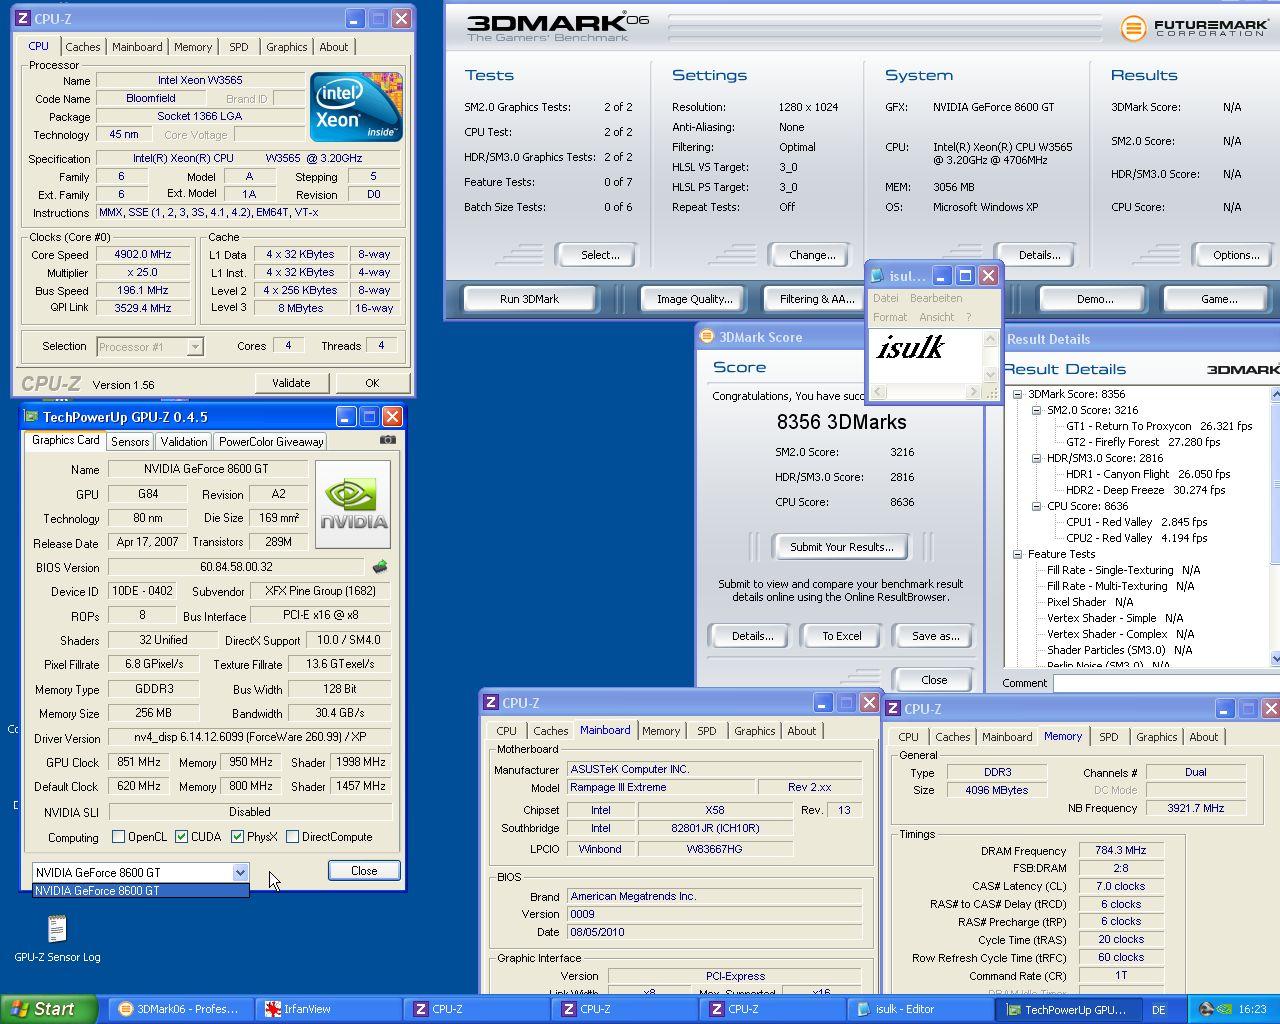Click the OK button in CPU-Z
1280x1024 pixels.
click(372, 383)
